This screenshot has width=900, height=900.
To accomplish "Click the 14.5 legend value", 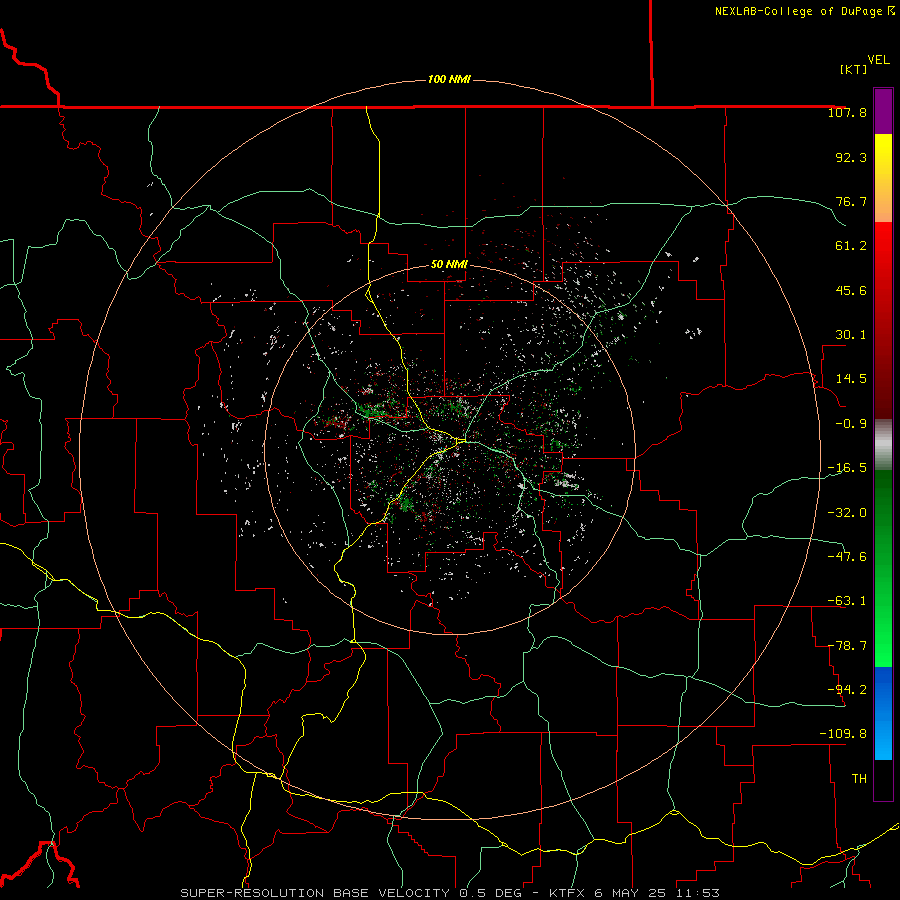I will (x=851, y=379).
